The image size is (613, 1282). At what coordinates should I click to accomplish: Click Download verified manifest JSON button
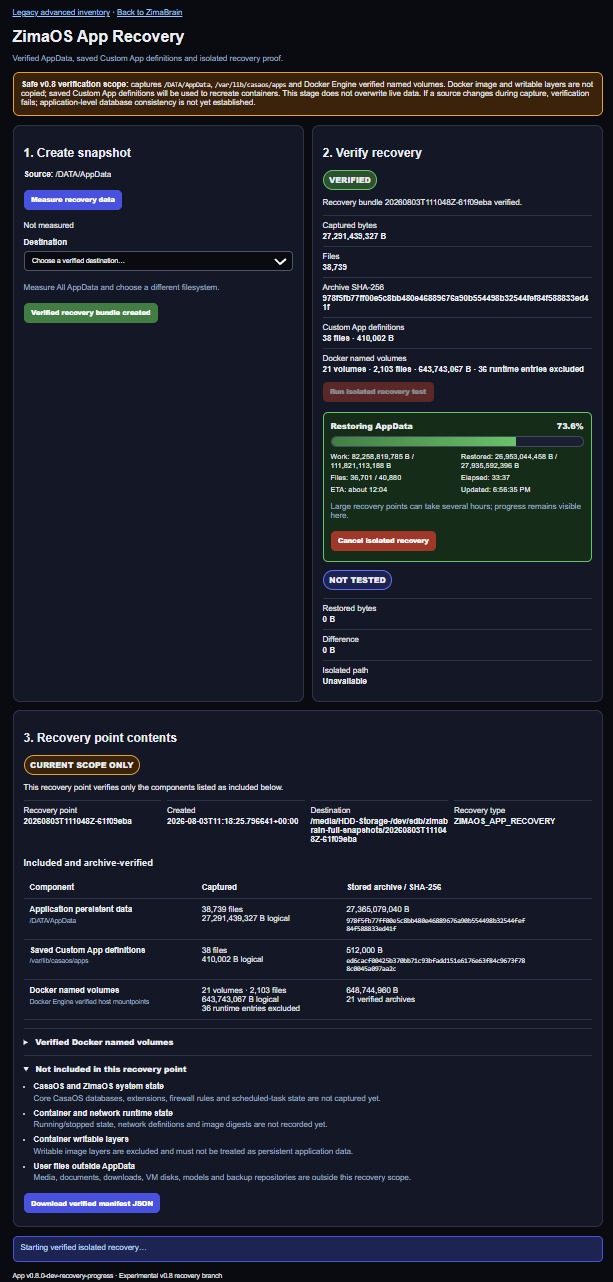pos(92,1203)
